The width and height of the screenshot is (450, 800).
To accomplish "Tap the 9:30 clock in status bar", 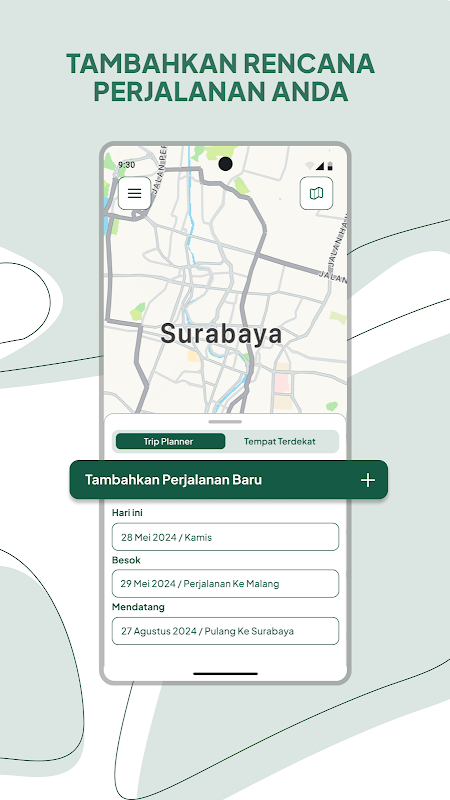I will click(x=127, y=165).
